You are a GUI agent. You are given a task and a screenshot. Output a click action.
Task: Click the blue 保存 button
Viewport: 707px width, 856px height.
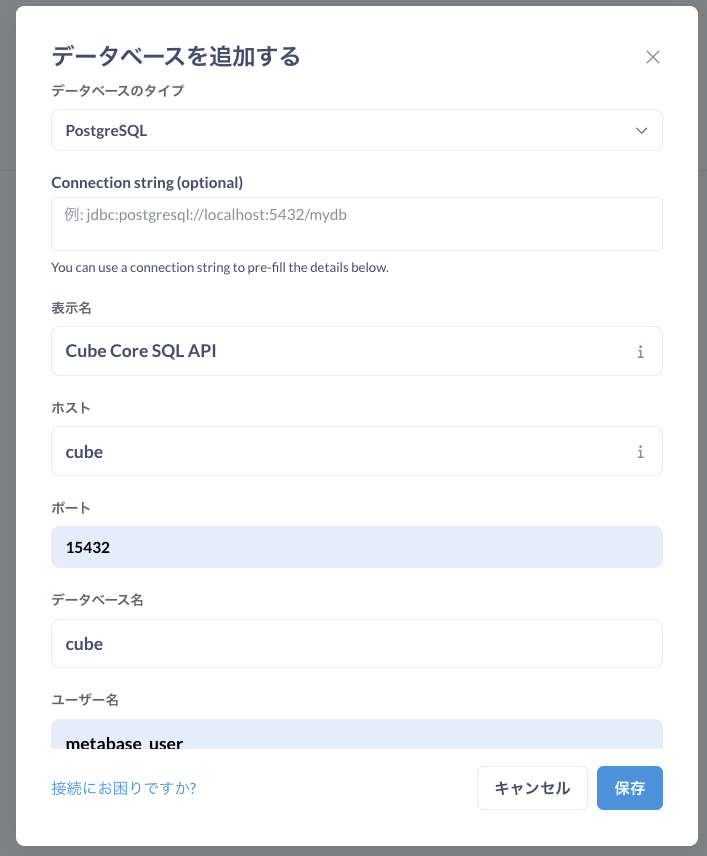pyautogui.click(x=629, y=788)
